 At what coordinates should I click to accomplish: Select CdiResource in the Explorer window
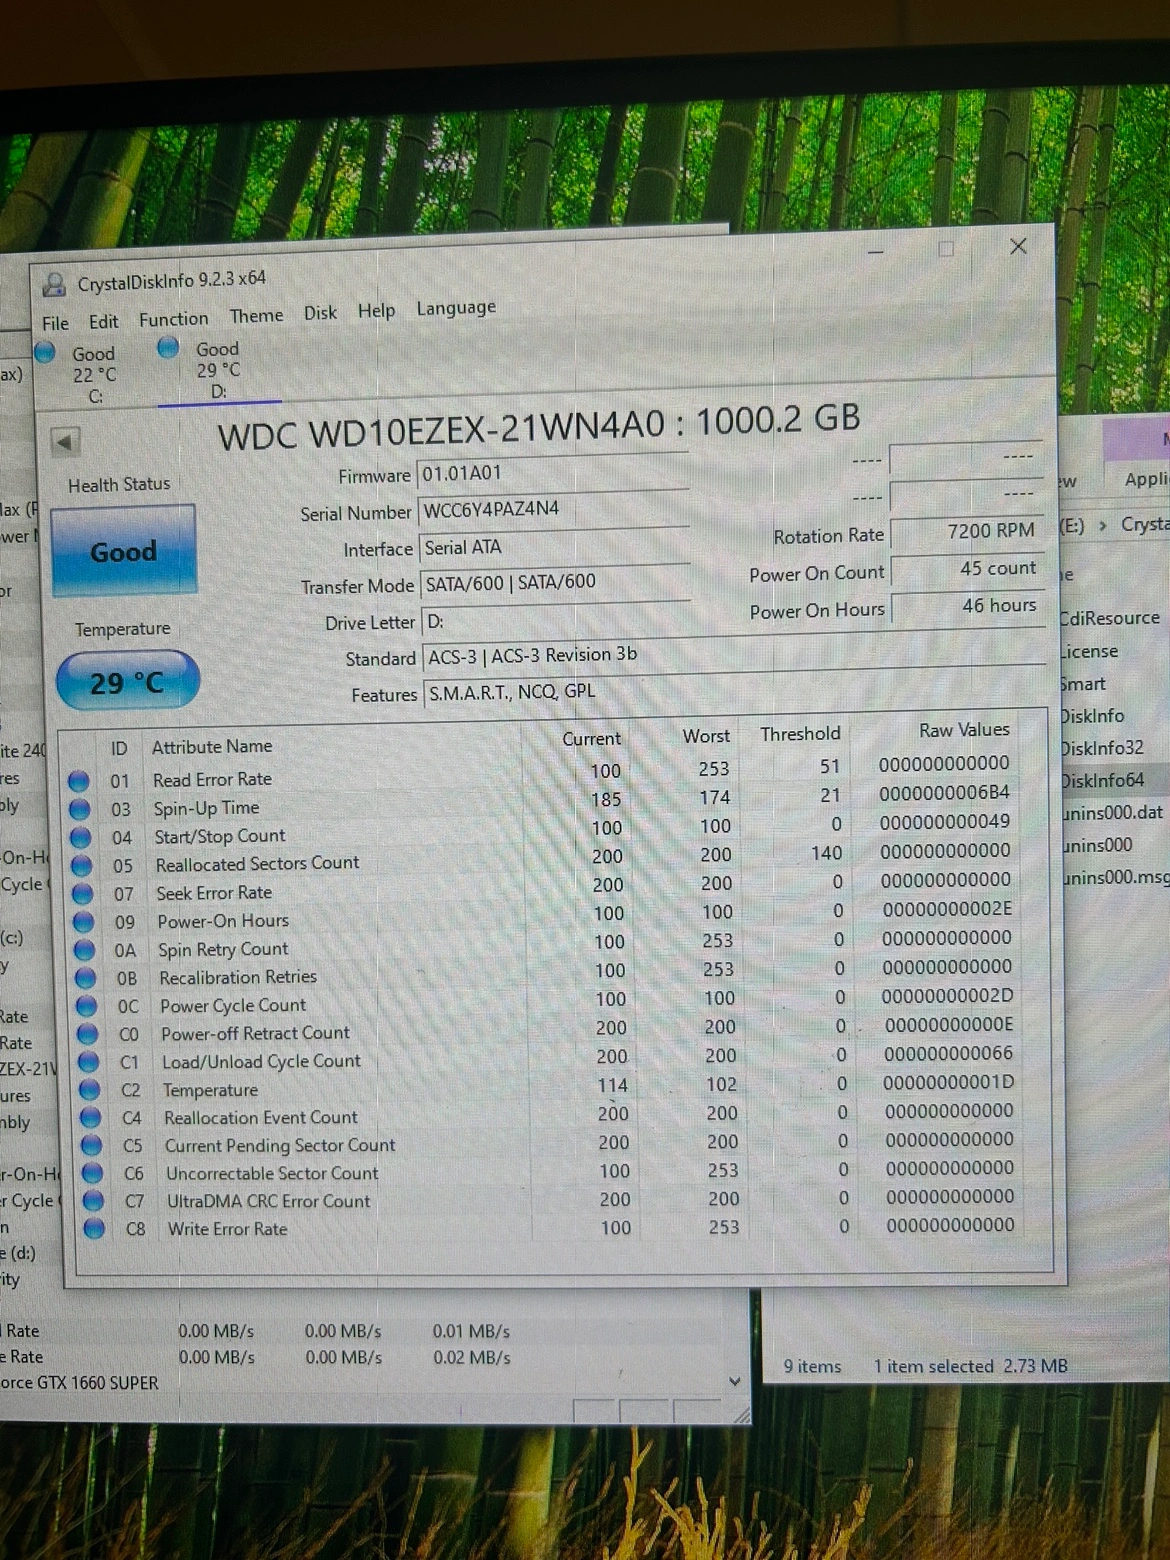(1110, 618)
